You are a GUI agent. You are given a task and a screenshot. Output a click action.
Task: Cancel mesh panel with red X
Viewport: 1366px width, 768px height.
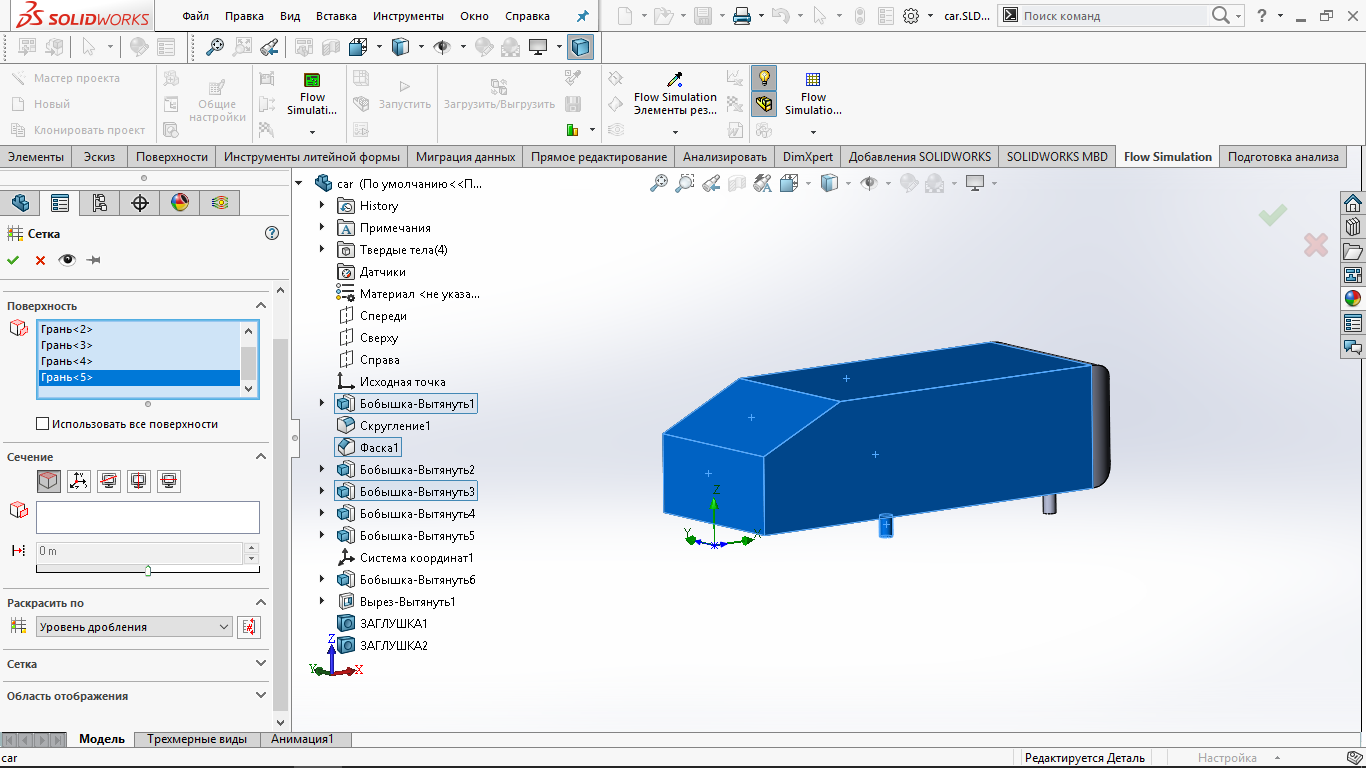coord(40,260)
